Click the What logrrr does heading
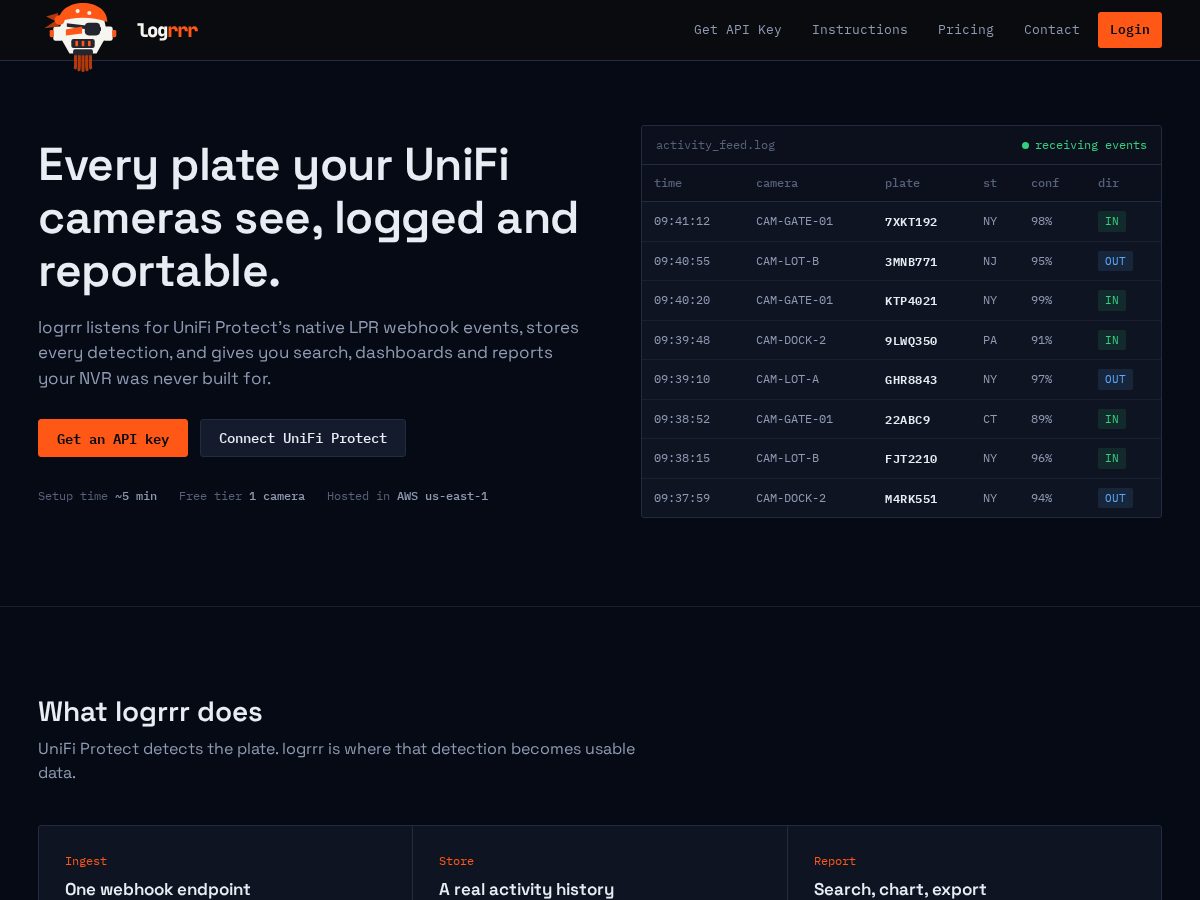Screen dimensions: 1200x900 pos(150,712)
